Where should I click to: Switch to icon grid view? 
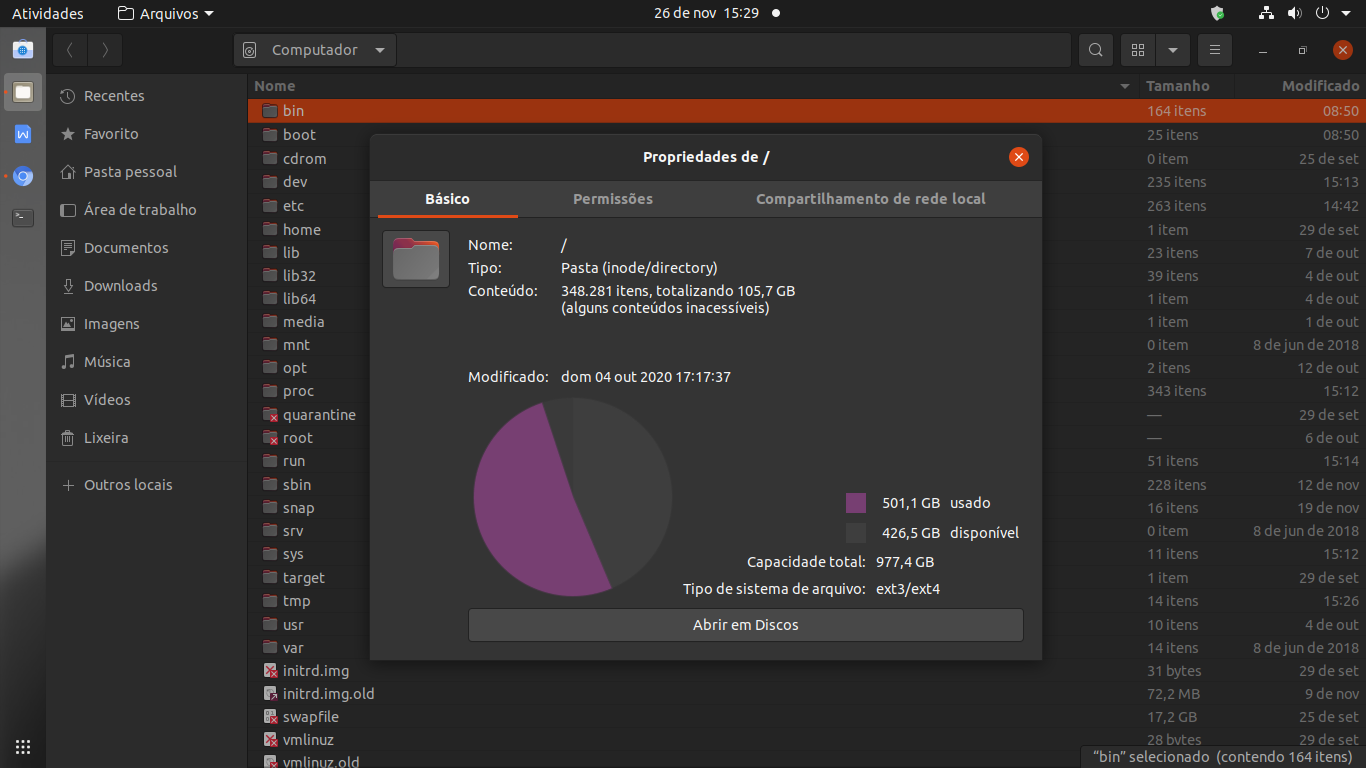tap(1138, 50)
